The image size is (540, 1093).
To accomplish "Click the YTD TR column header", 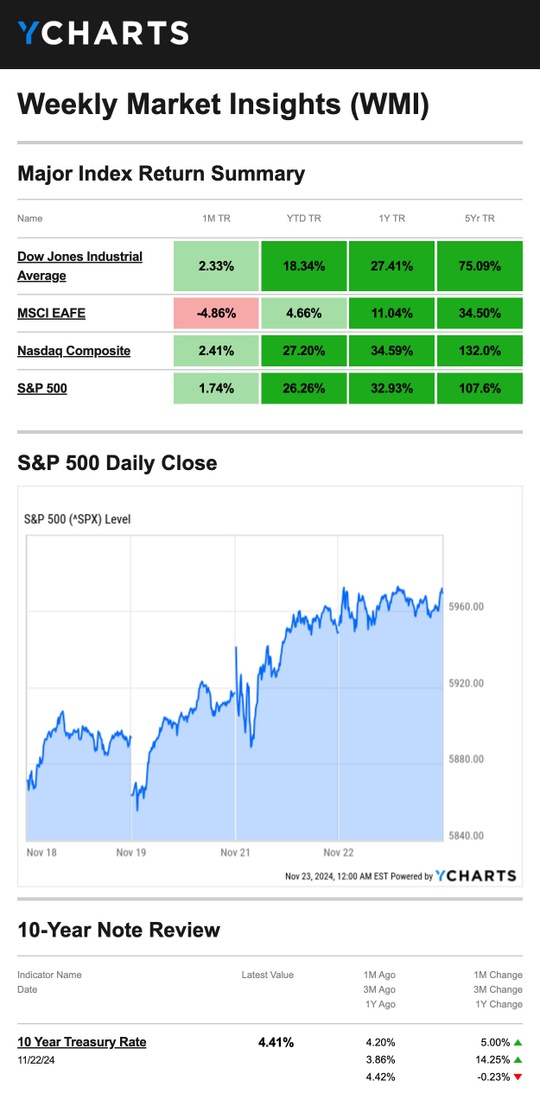I will [x=304, y=218].
